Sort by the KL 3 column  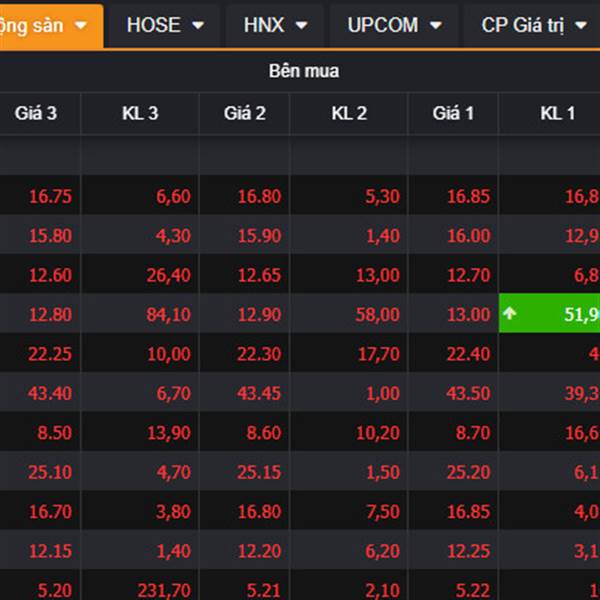tap(140, 114)
